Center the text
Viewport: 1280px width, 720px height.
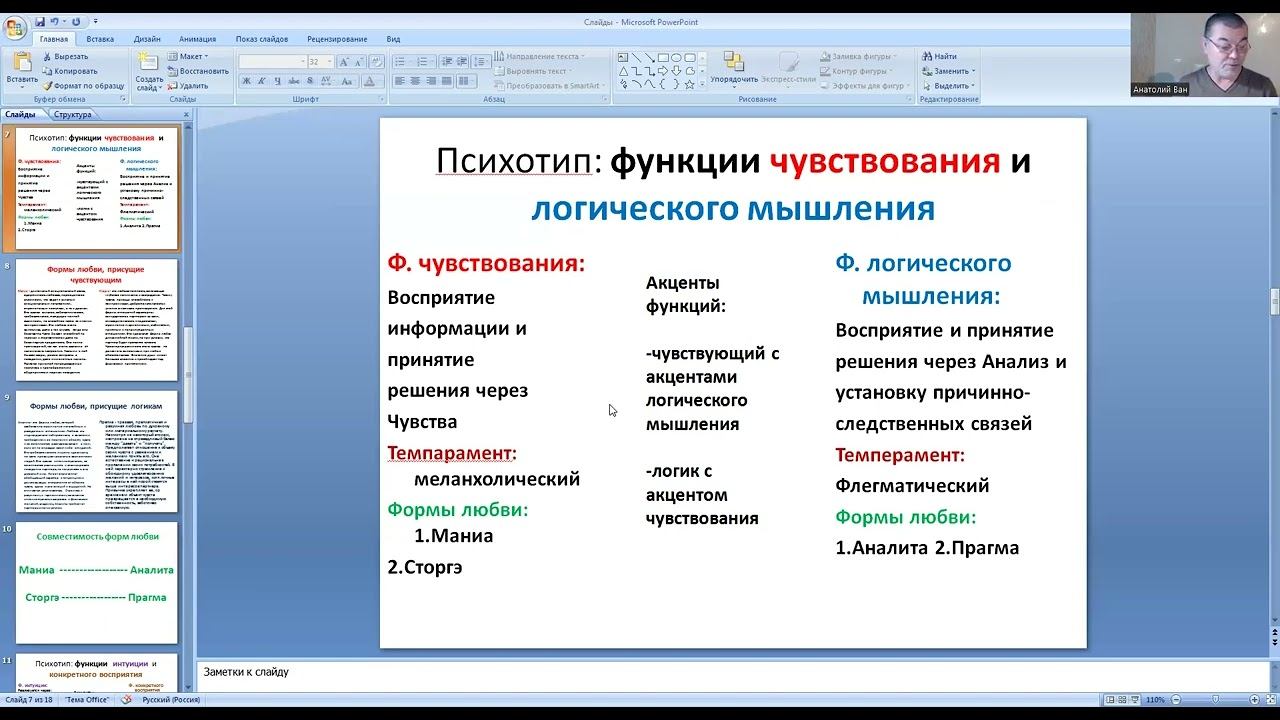[415, 81]
